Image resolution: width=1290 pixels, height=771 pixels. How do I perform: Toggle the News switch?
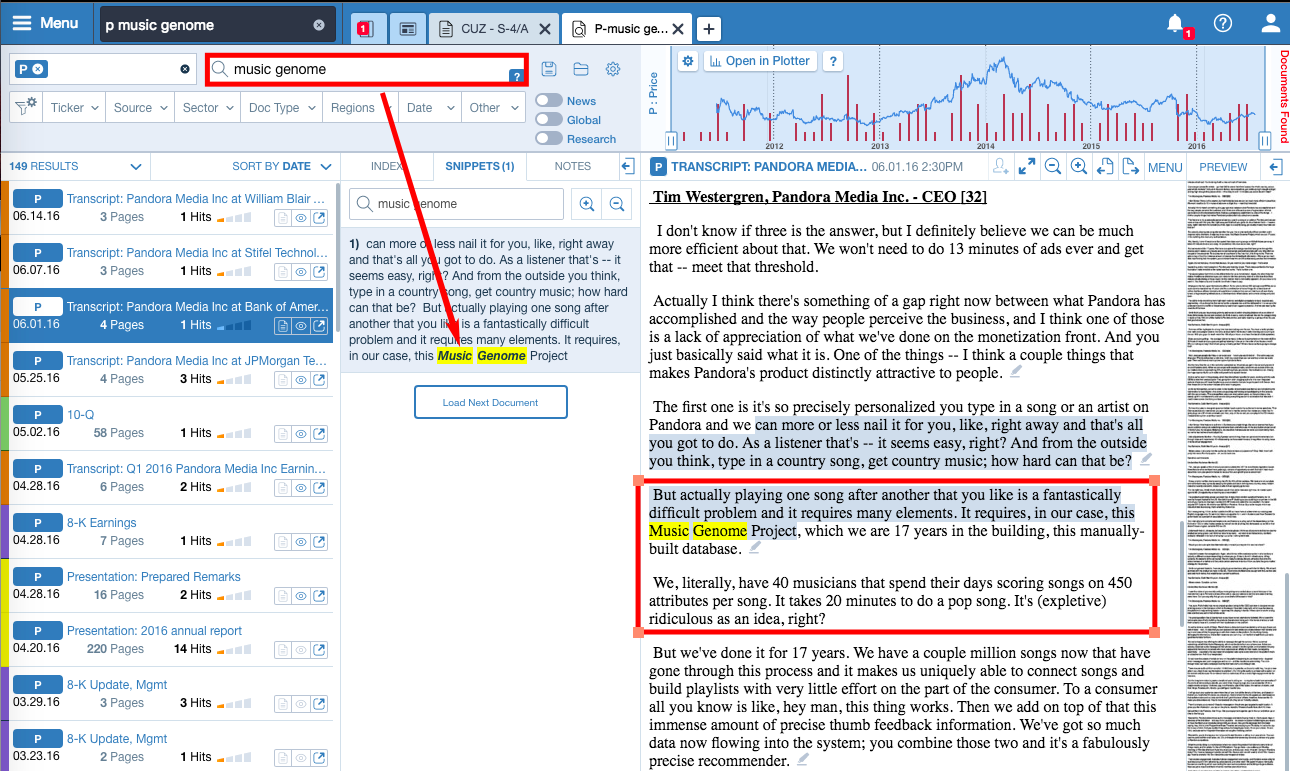[548, 101]
